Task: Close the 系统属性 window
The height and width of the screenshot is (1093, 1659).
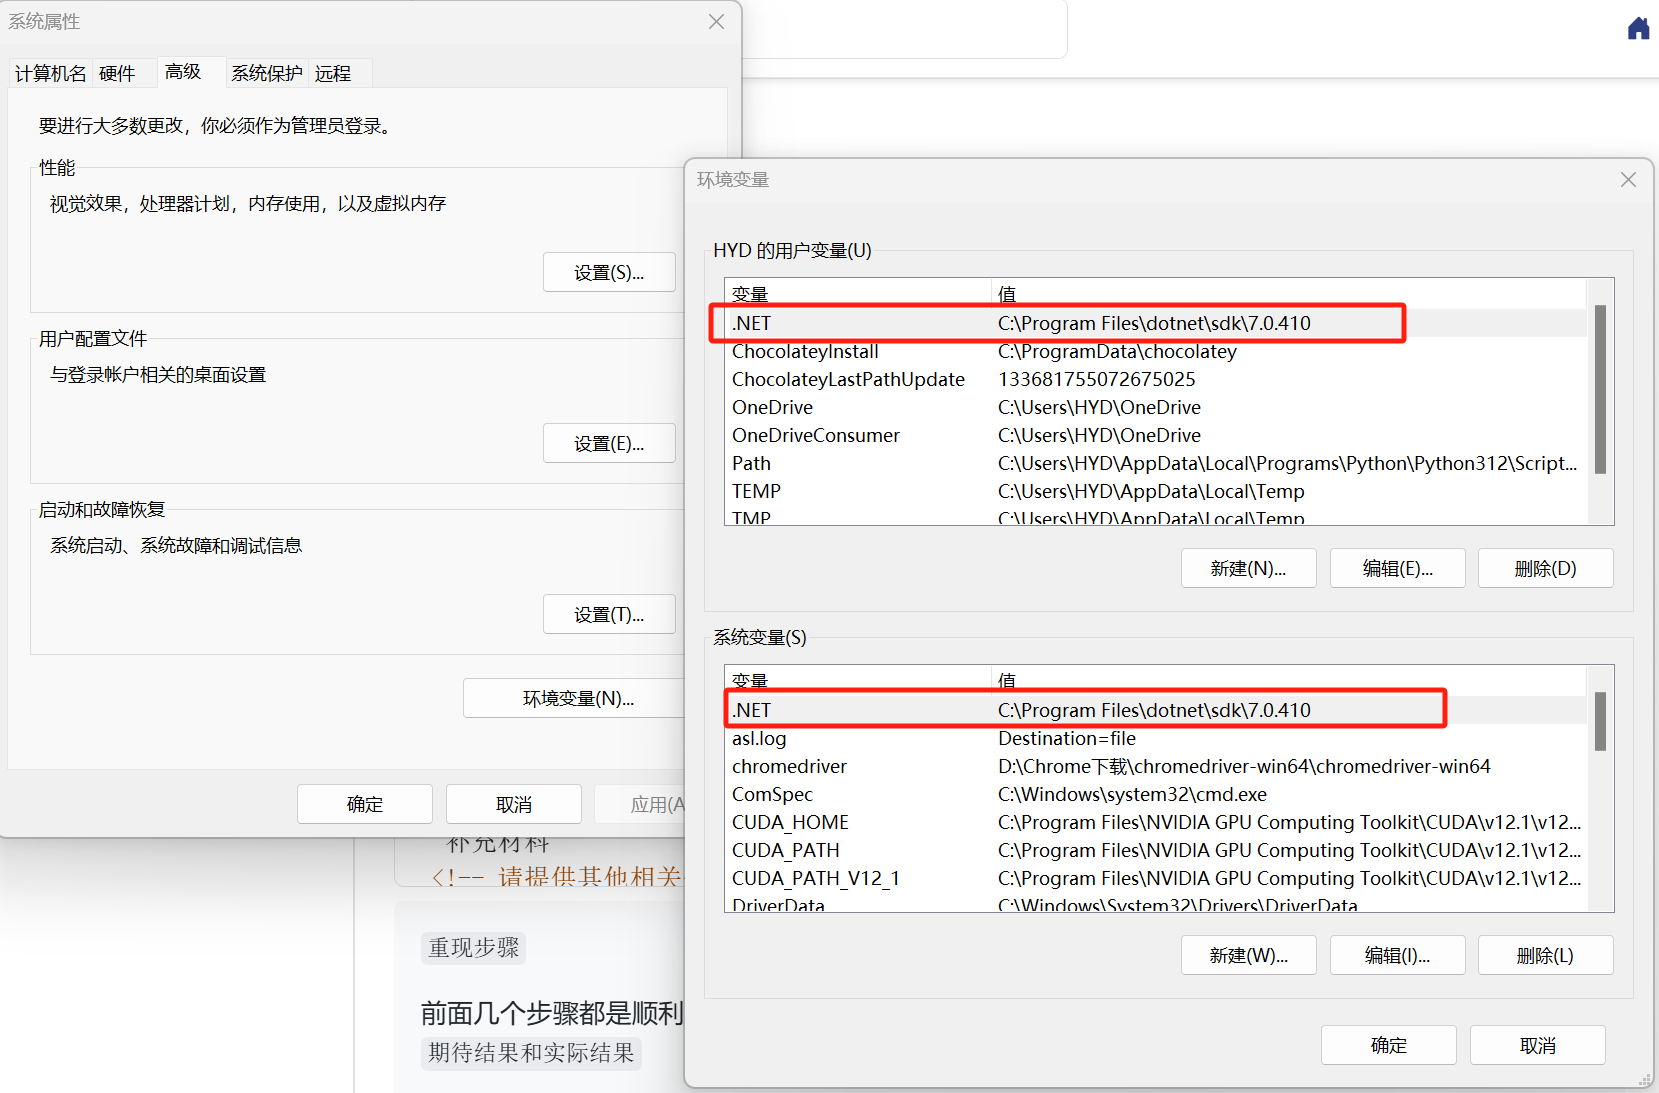Action: [716, 22]
